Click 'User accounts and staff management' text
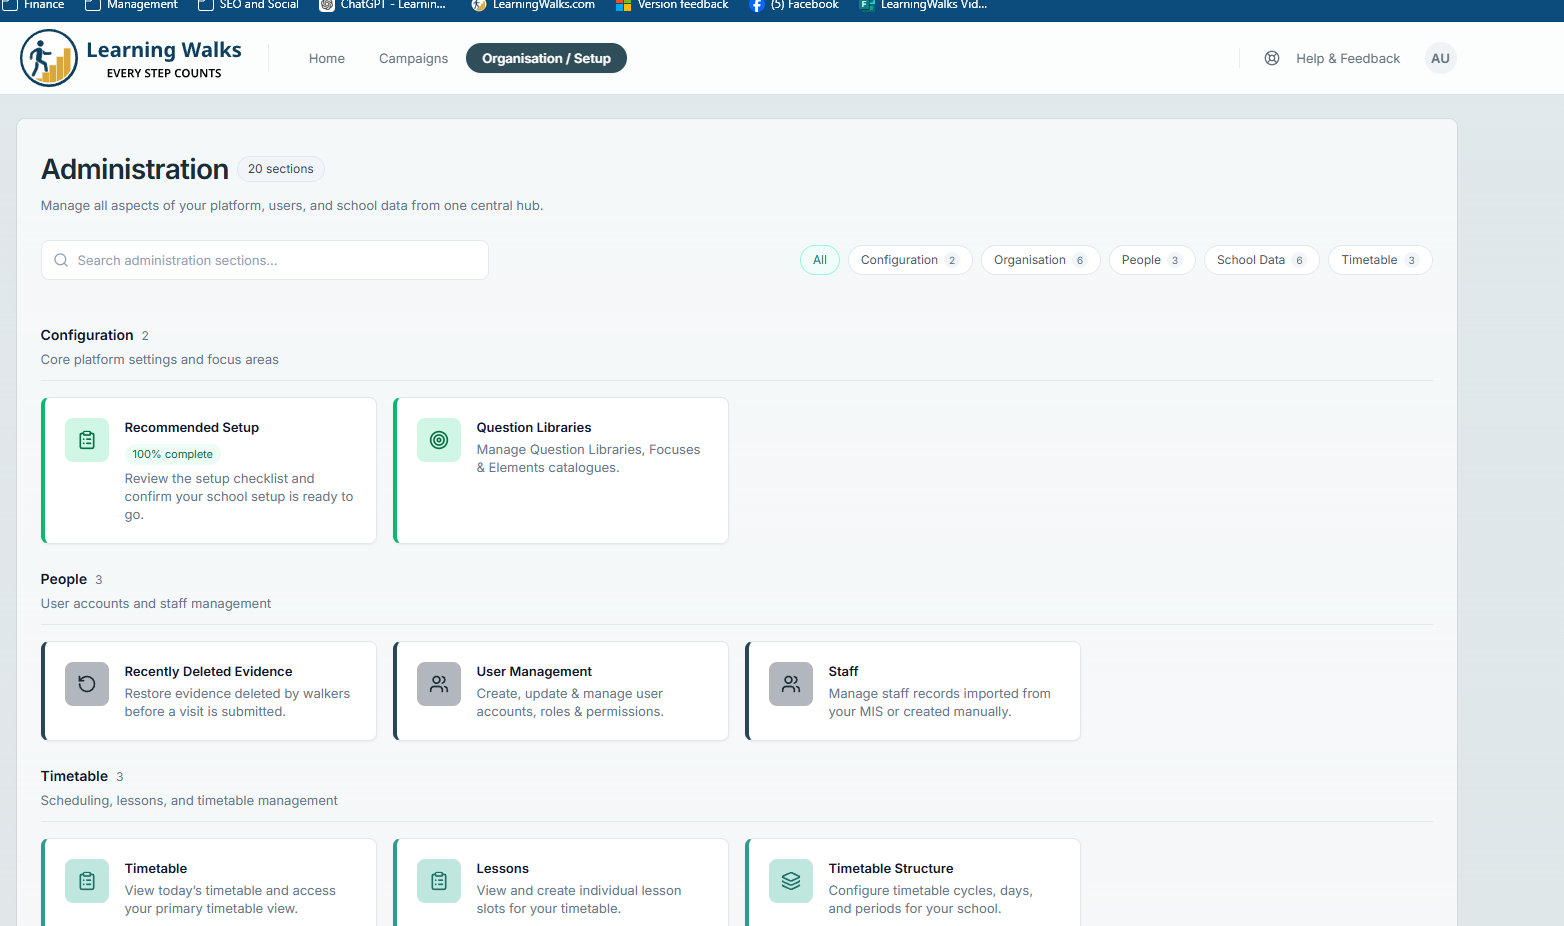 (156, 604)
